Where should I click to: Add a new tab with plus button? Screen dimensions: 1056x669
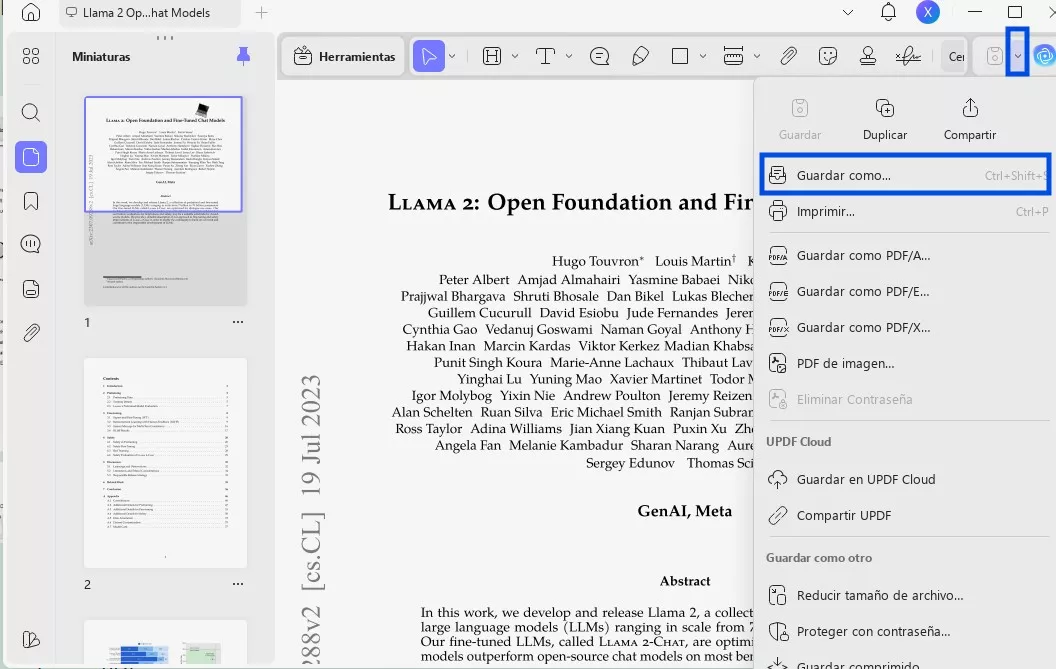tap(262, 13)
